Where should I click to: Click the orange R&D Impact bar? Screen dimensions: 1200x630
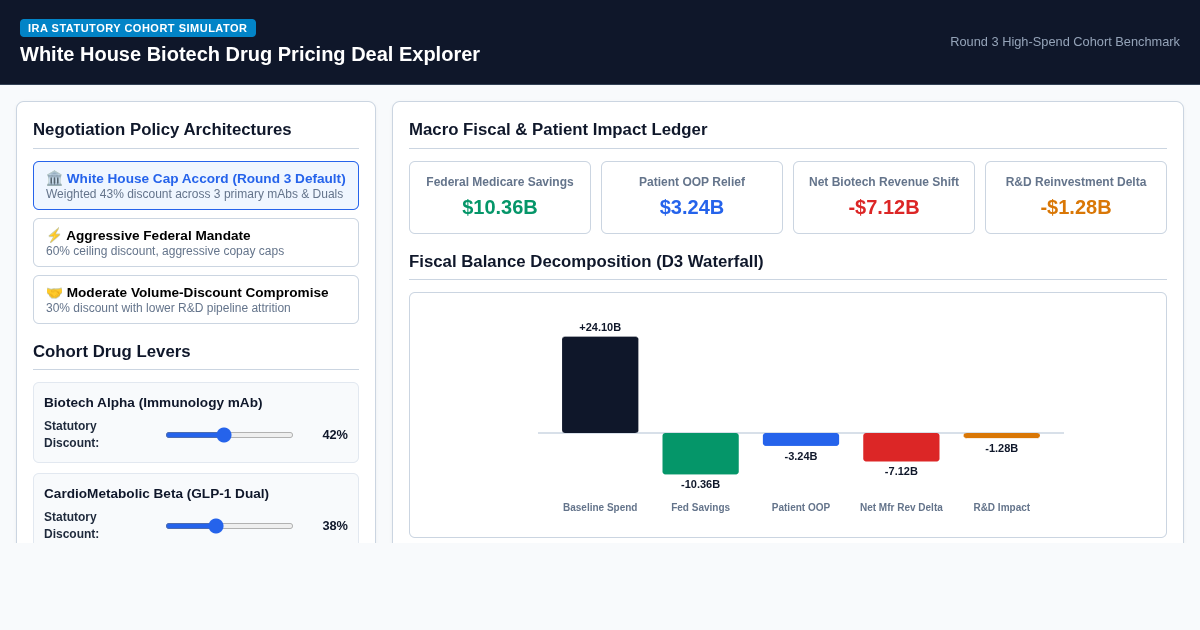(1002, 436)
